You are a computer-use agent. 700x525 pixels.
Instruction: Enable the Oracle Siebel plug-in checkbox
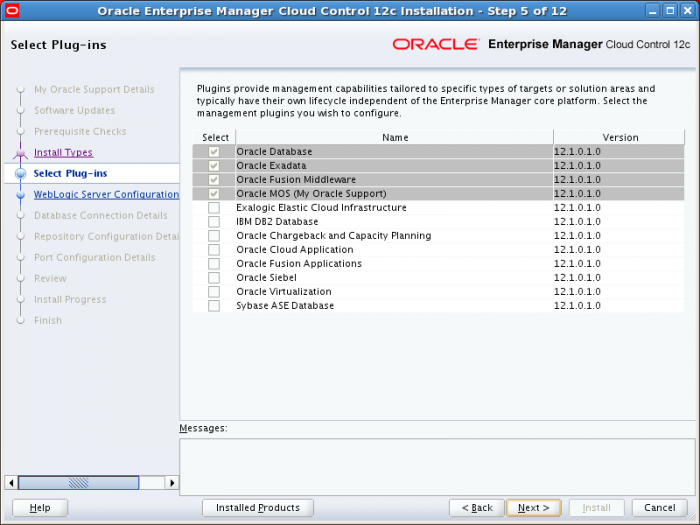[x=214, y=278]
